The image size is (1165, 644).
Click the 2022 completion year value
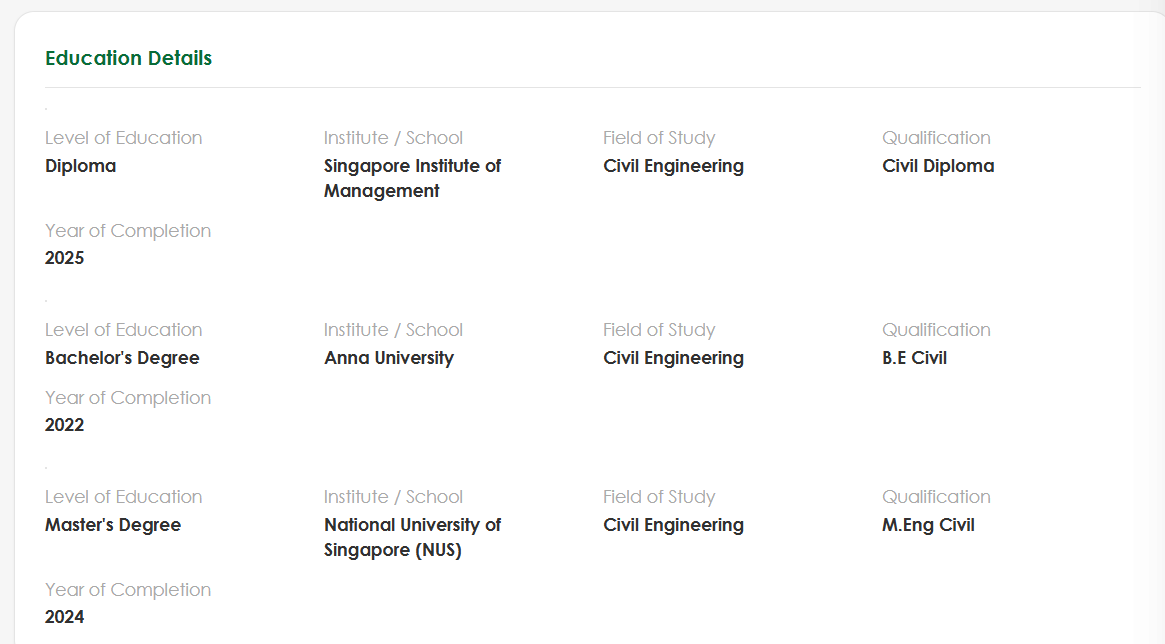click(x=65, y=425)
